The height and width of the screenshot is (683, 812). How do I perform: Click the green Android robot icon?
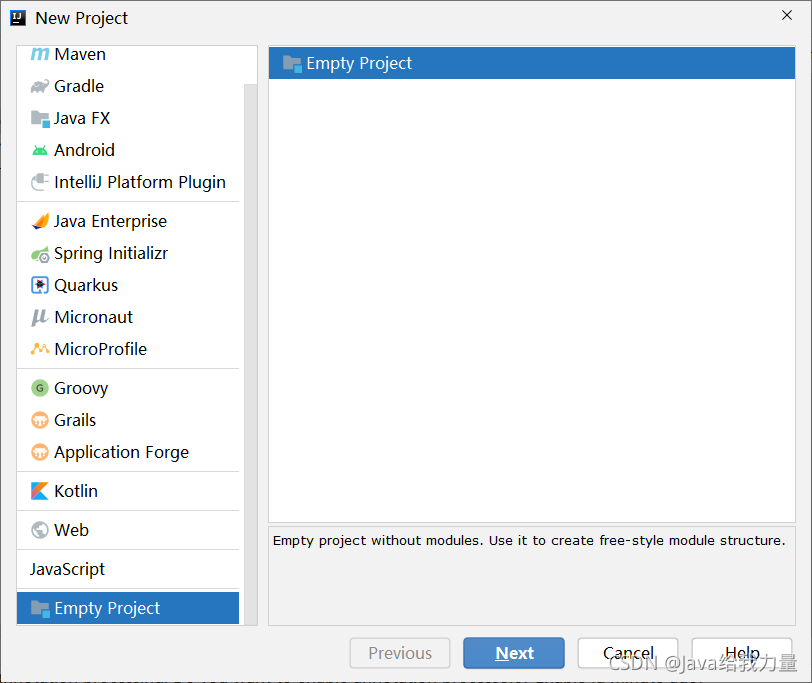(x=39, y=150)
